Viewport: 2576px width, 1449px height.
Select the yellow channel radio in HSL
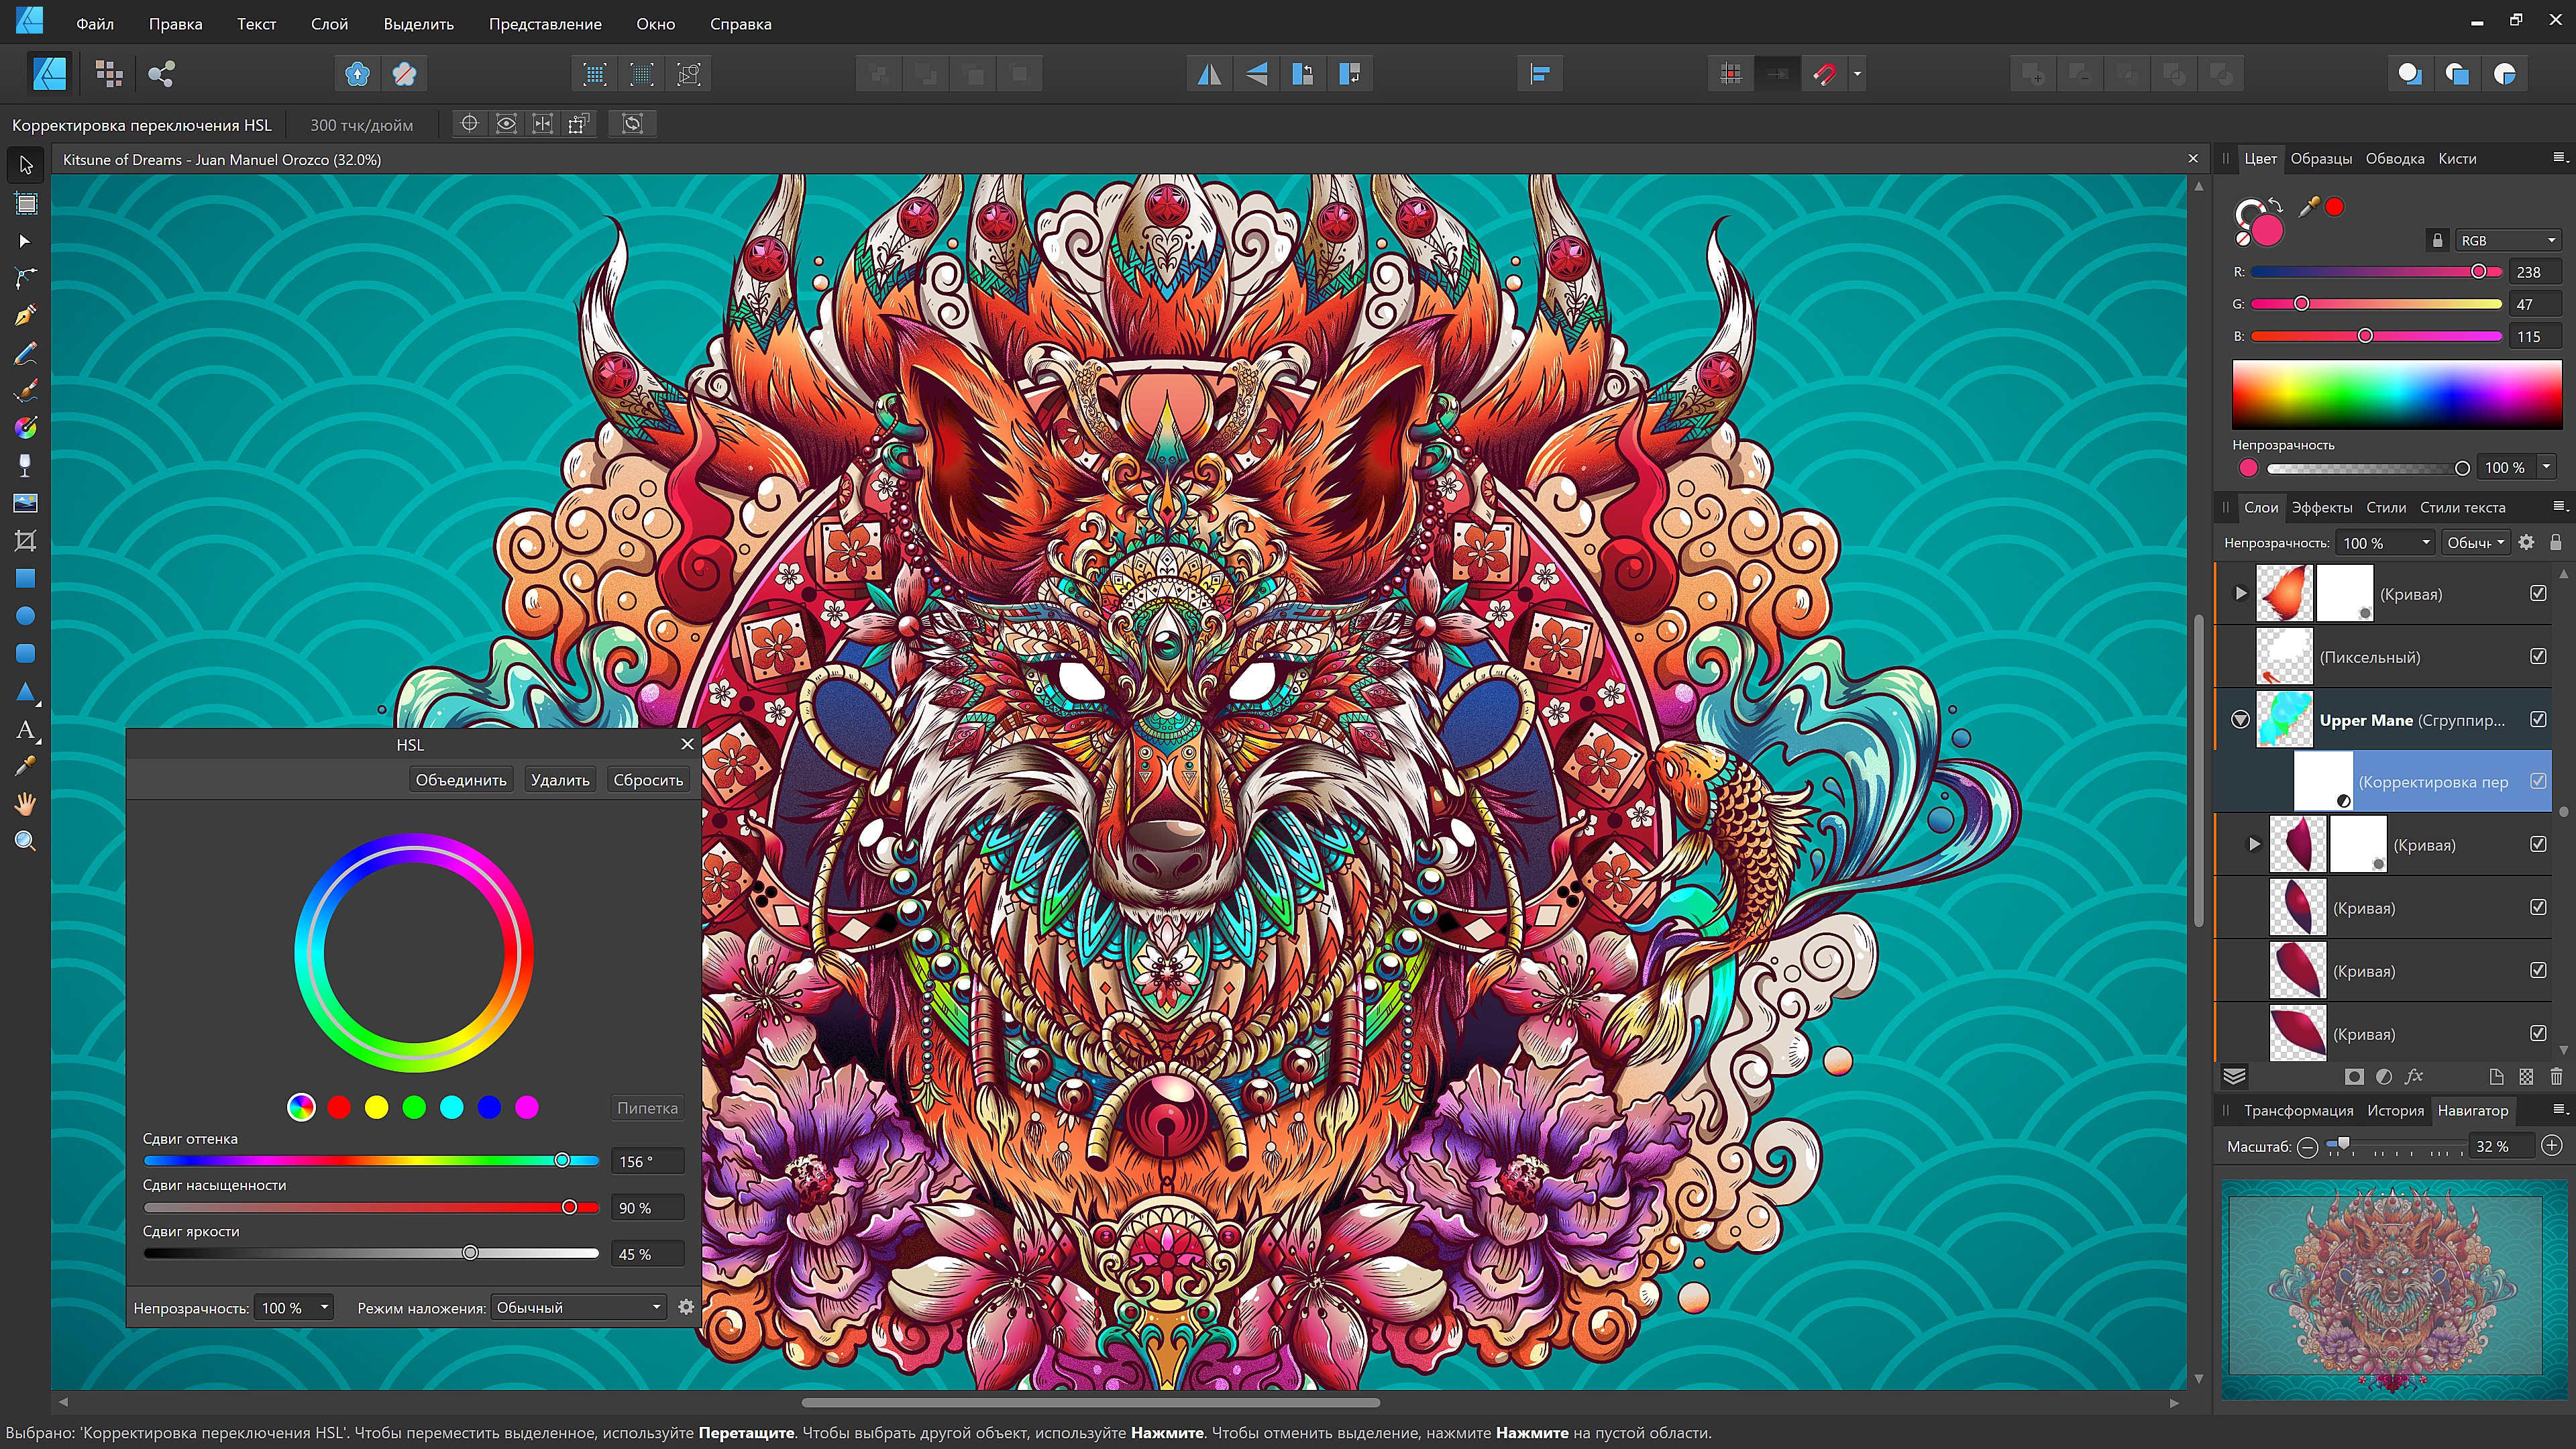click(x=377, y=1107)
